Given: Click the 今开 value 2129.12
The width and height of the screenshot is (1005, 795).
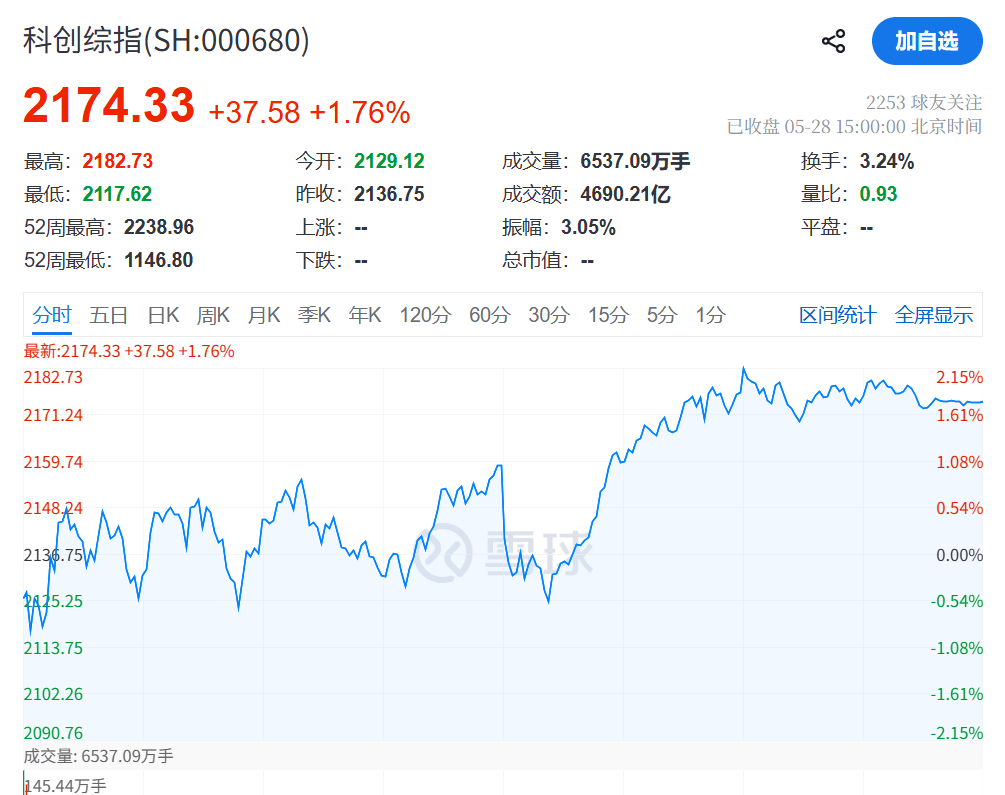Looking at the screenshot, I should click(389, 161).
